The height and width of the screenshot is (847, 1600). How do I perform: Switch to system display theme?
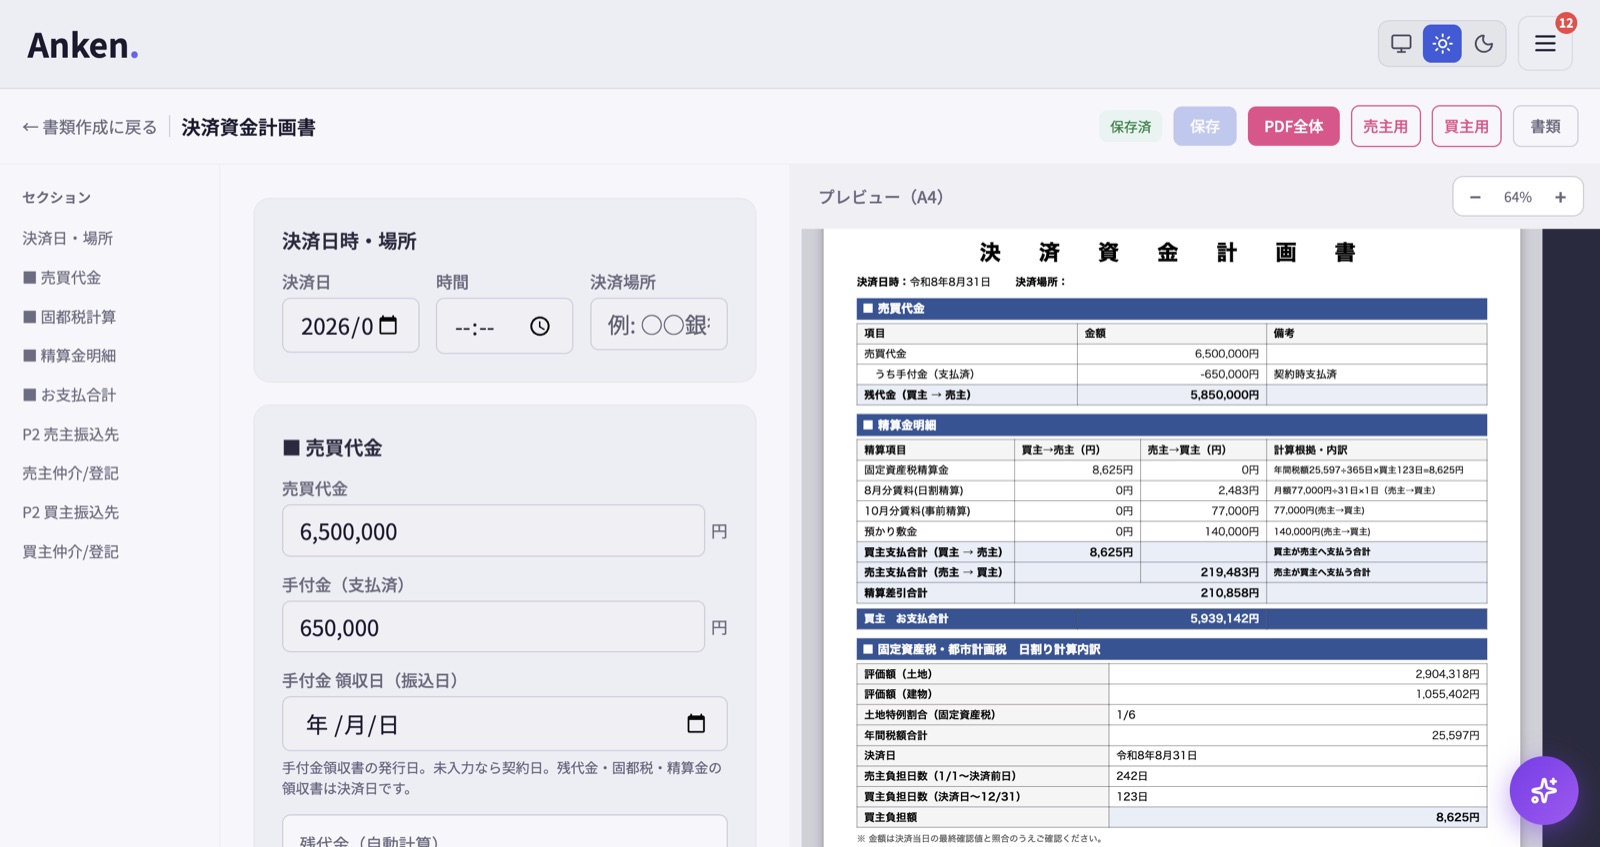(1401, 44)
